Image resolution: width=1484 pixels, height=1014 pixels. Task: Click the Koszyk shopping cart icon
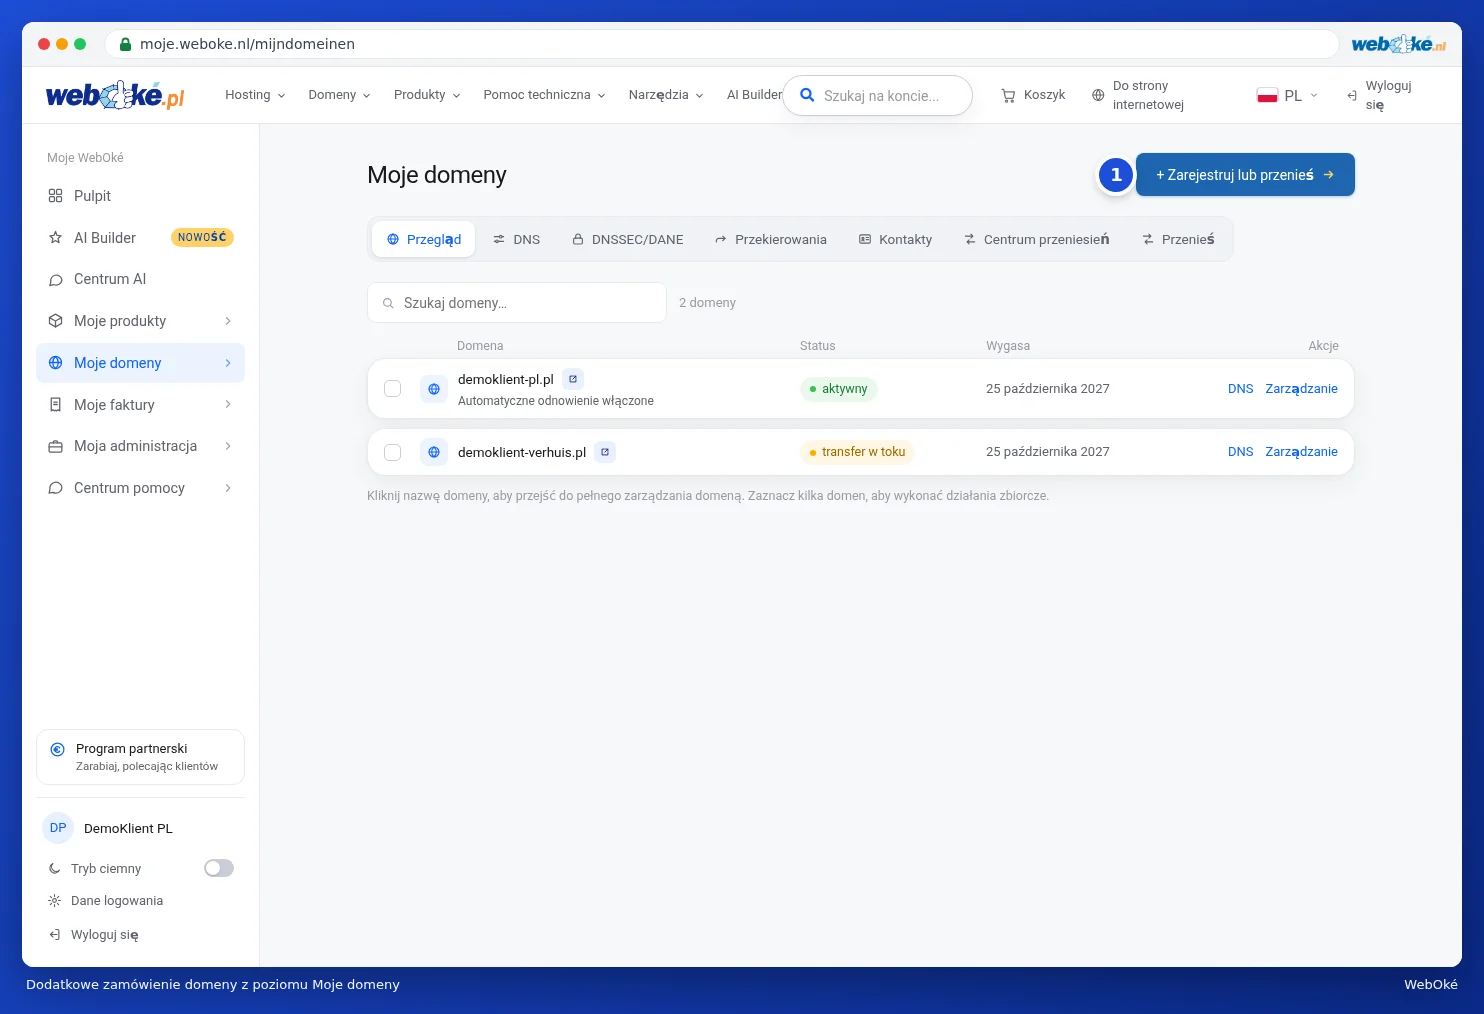coord(1008,95)
